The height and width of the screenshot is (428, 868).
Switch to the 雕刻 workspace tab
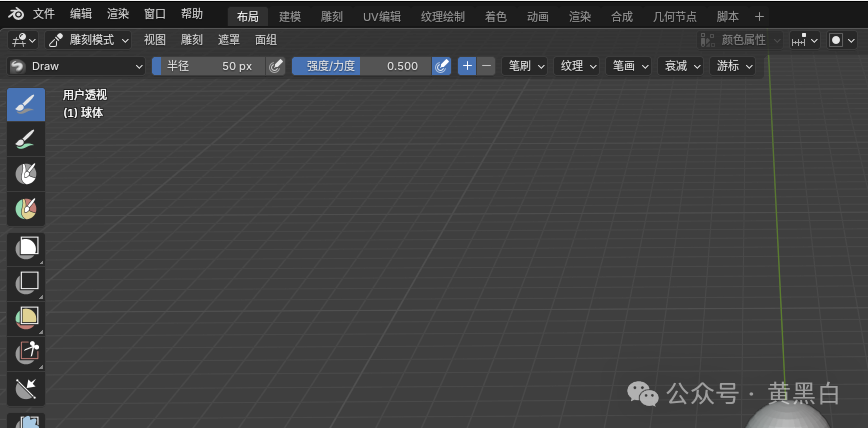[332, 17]
